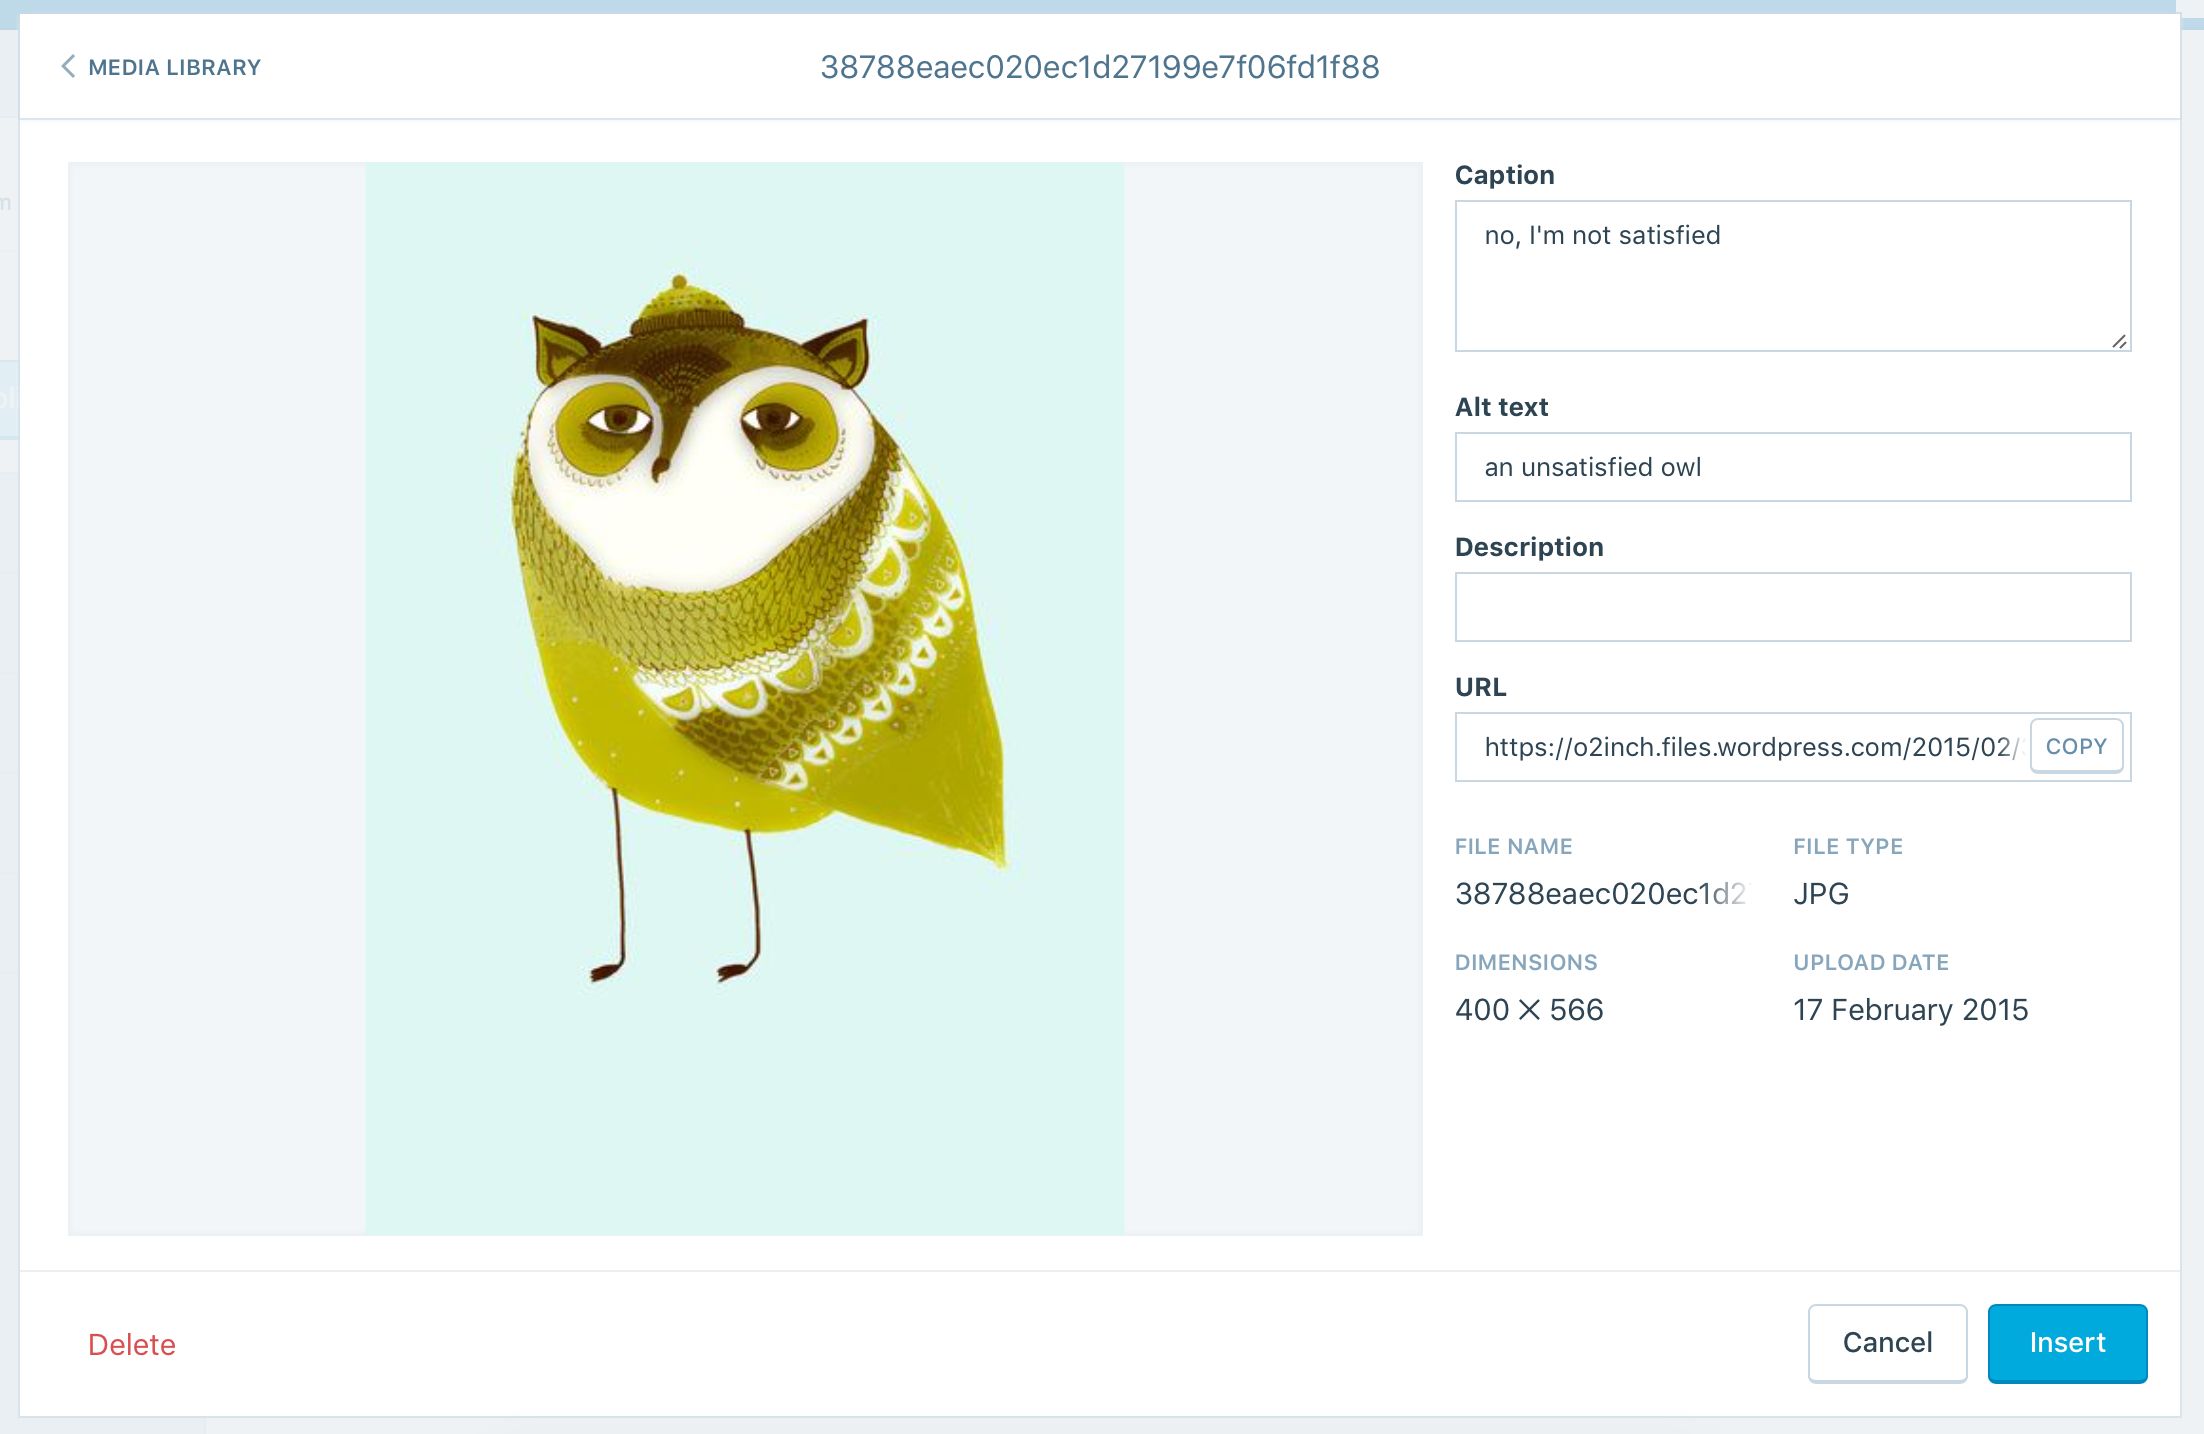Click the Caption label

coord(1505,175)
